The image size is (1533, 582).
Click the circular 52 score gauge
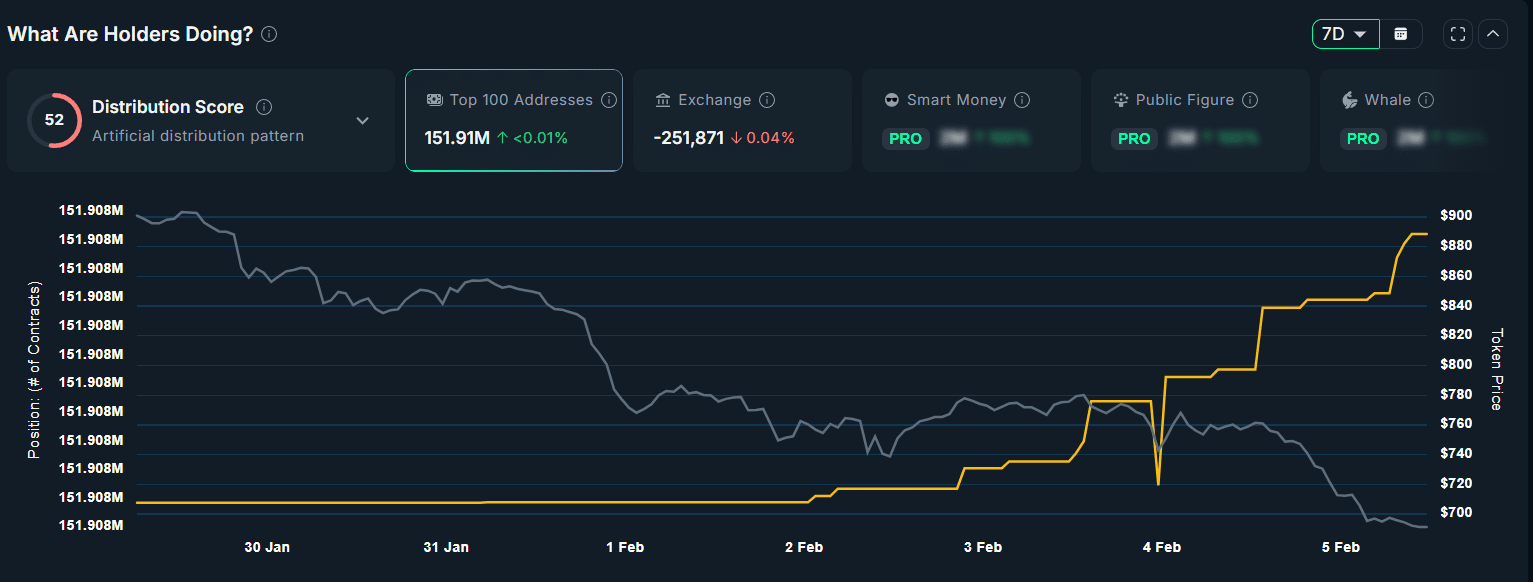[54, 120]
